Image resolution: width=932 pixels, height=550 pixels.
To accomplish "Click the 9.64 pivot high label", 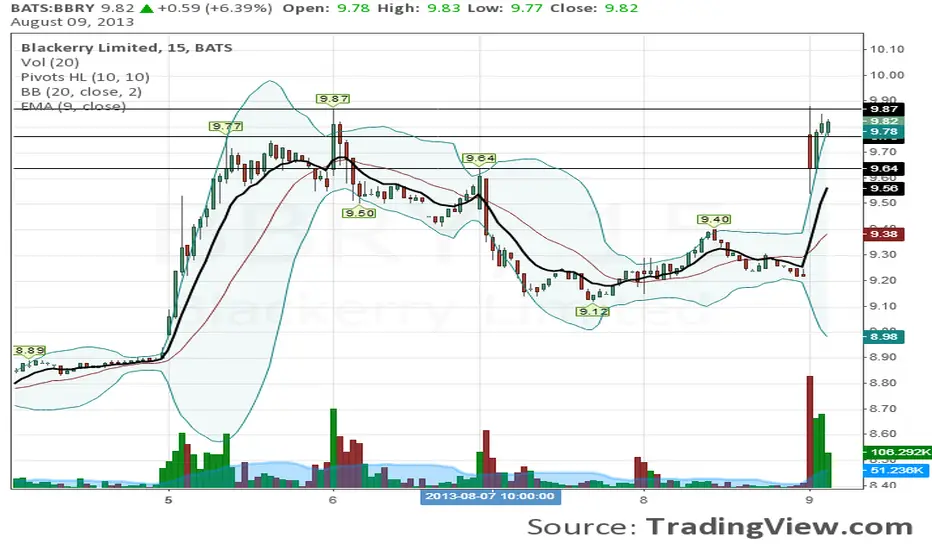I will tap(480, 158).
